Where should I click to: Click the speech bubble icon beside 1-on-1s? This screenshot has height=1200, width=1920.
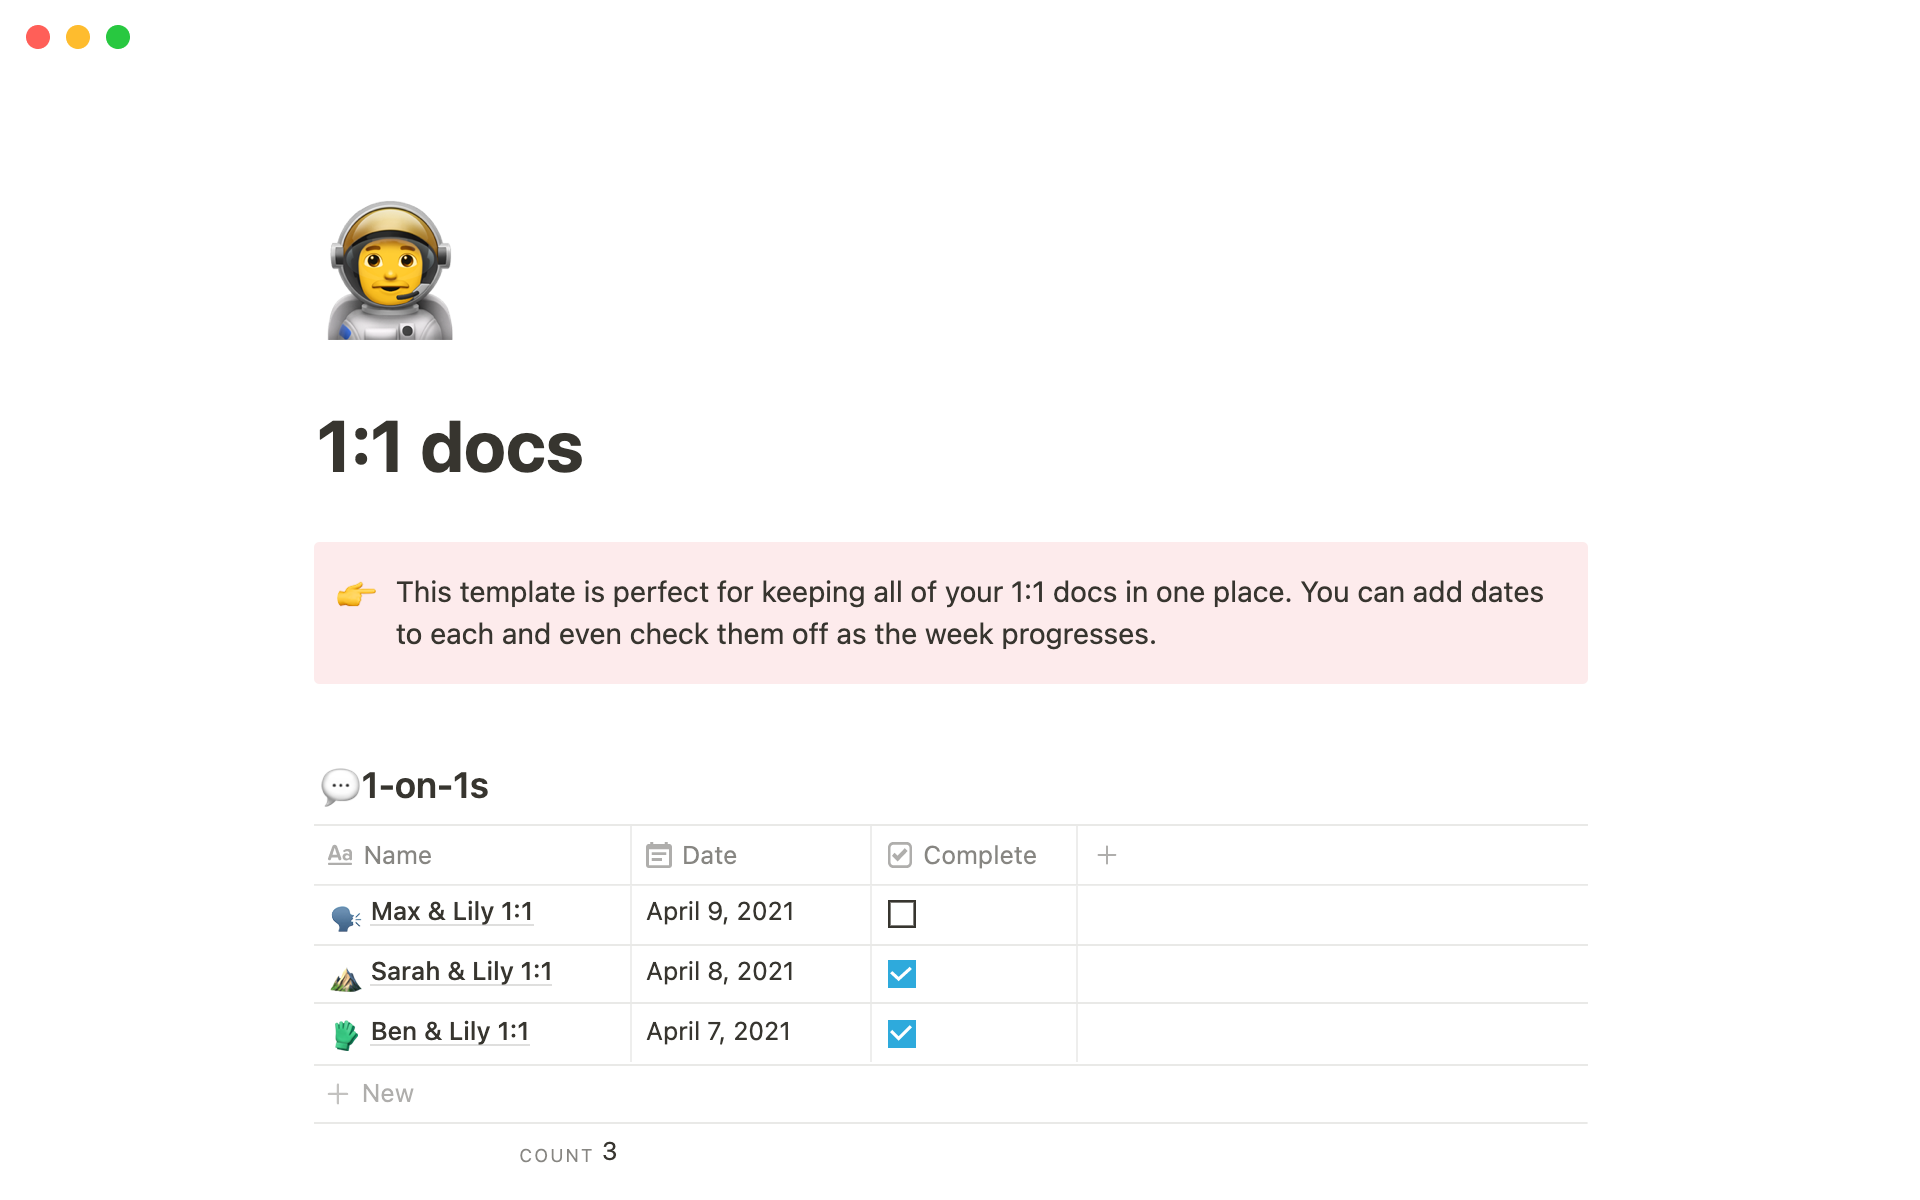point(339,787)
